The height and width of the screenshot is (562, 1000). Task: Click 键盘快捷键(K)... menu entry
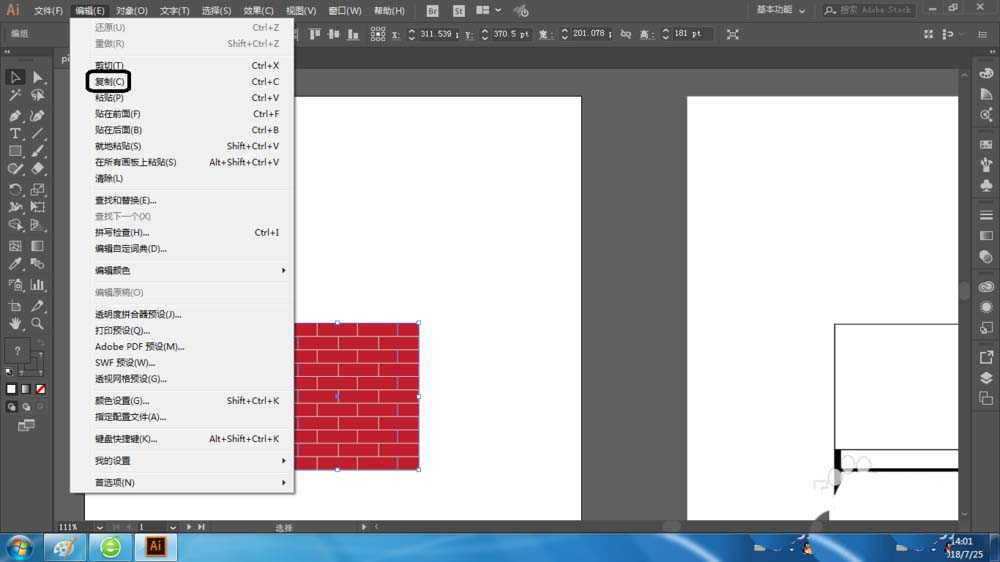[x=126, y=439]
